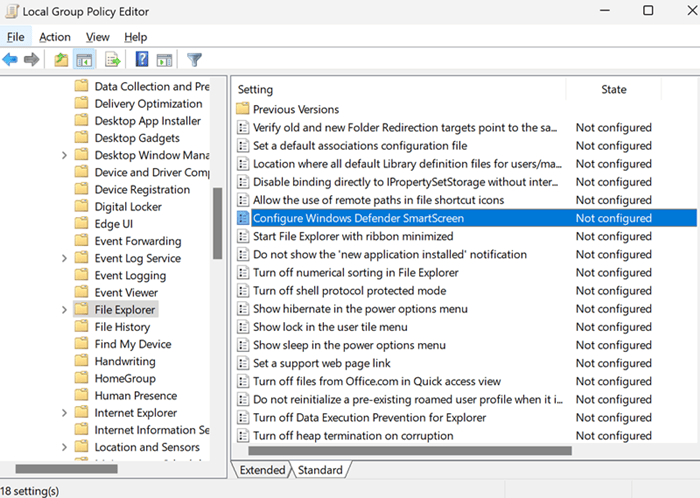
Task: Switch to the Extended tab
Action: pyautogui.click(x=262, y=470)
